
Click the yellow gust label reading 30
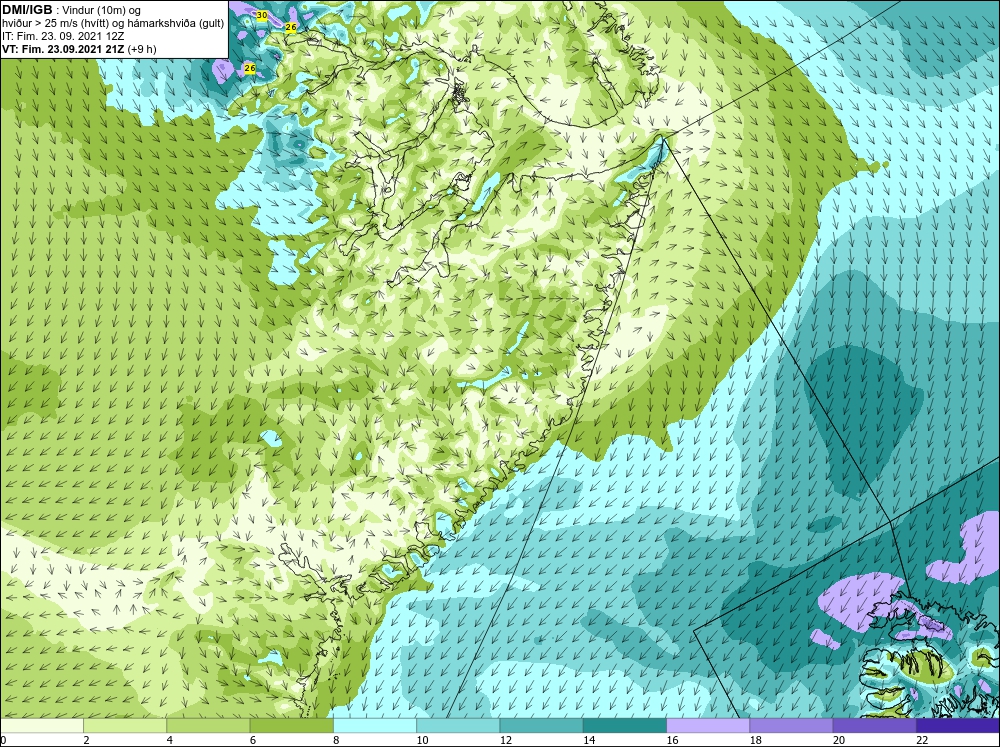261,15
